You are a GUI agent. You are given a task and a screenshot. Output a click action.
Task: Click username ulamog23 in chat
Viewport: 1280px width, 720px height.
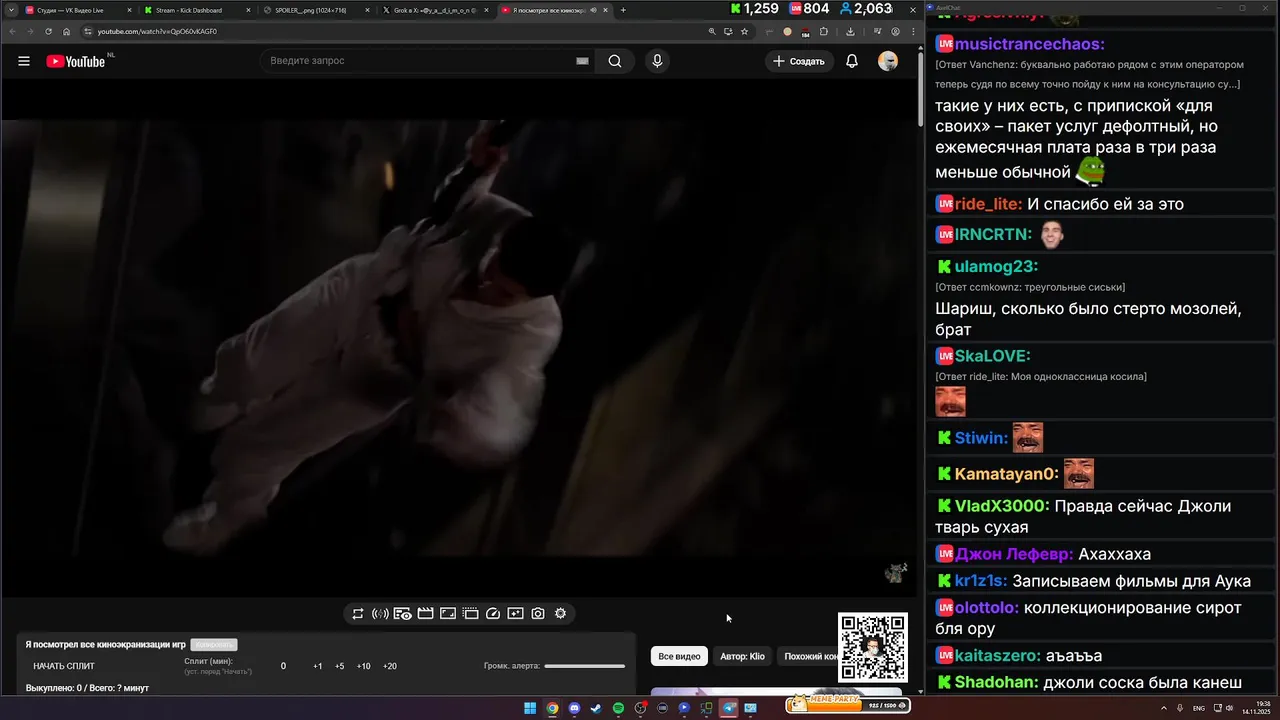click(x=996, y=266)
